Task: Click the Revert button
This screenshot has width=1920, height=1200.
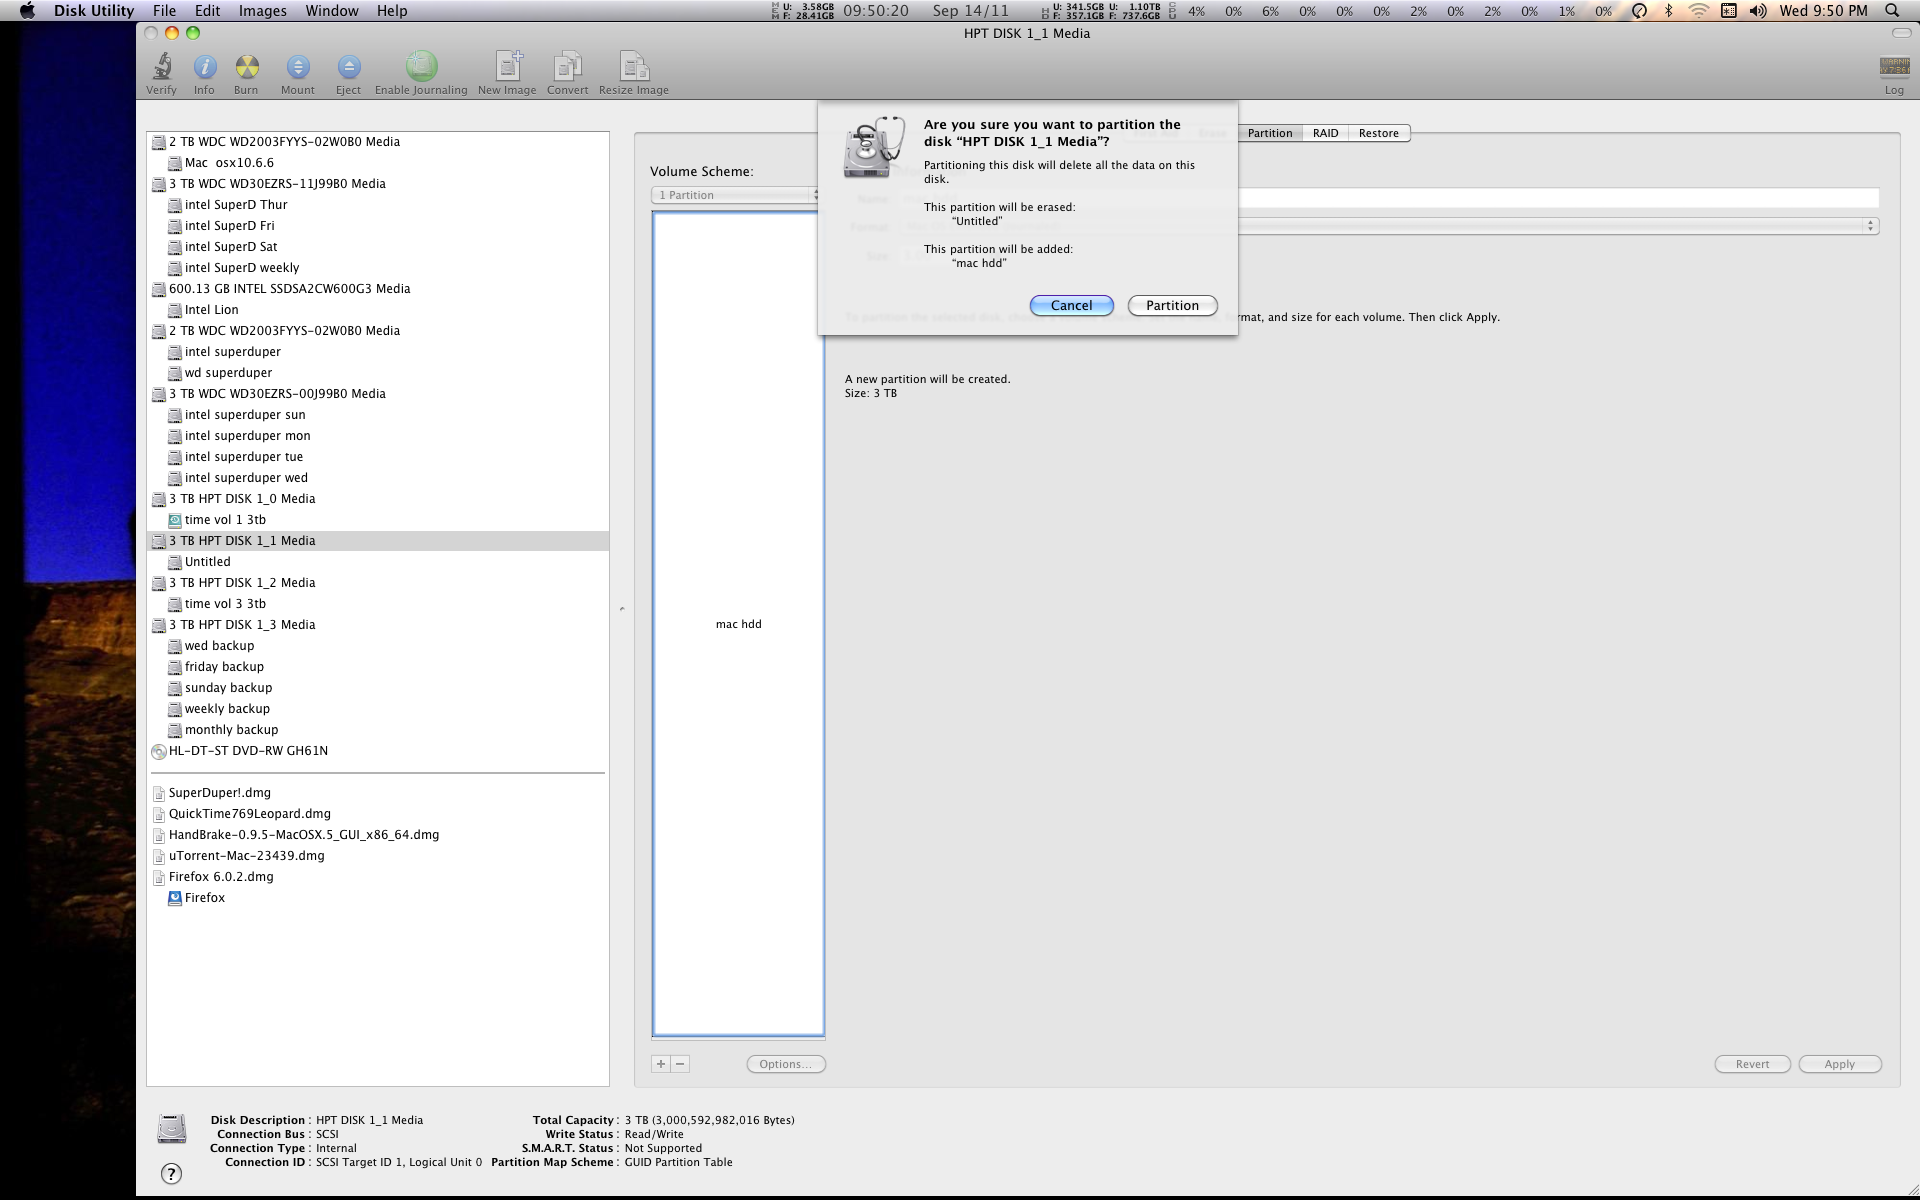Action: click(x=1752, y=1064)
